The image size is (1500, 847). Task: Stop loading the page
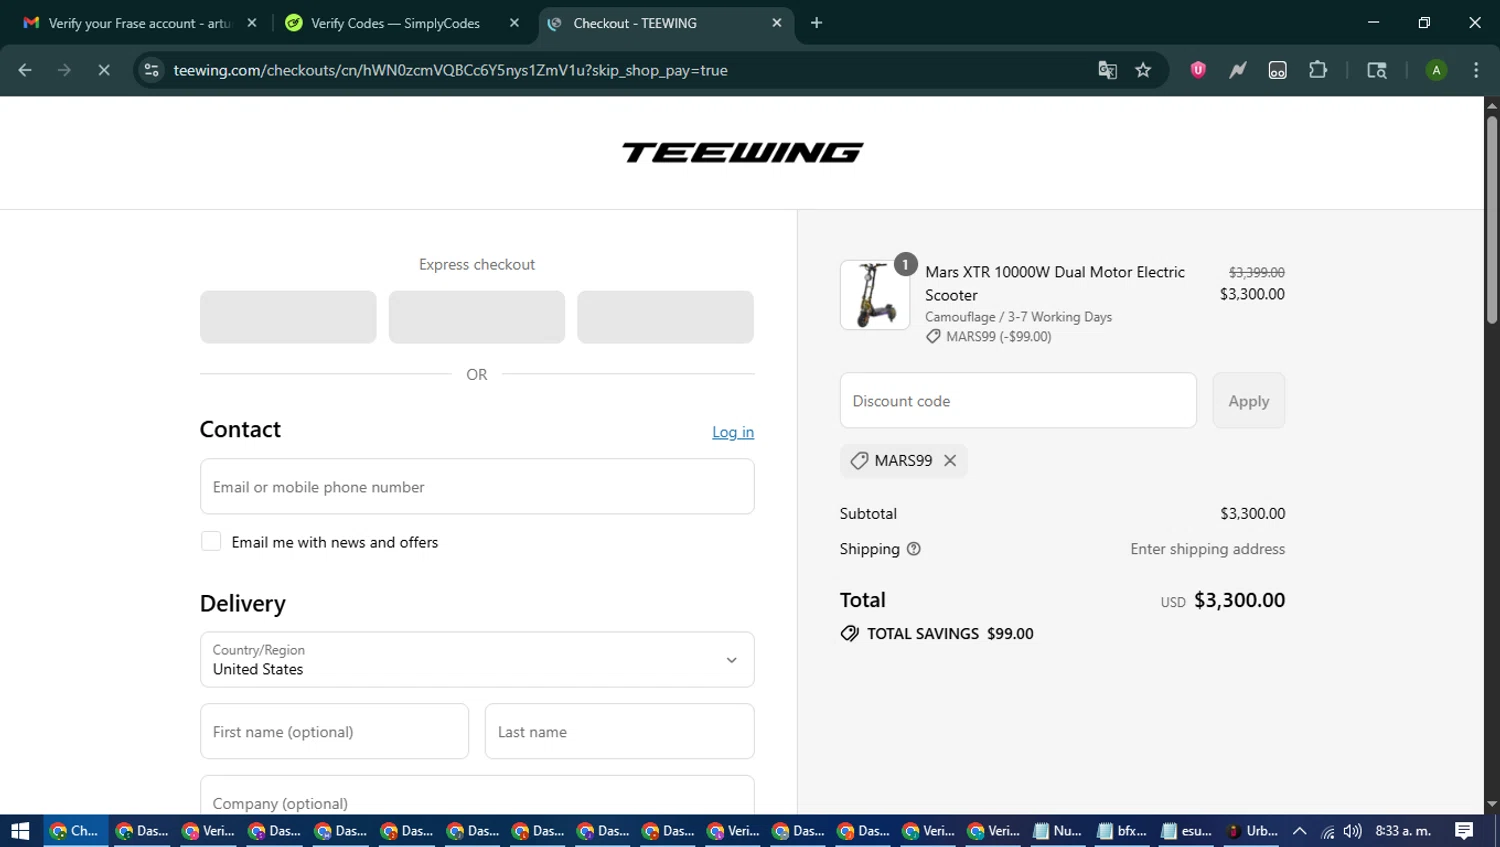(x=104, y=70)
